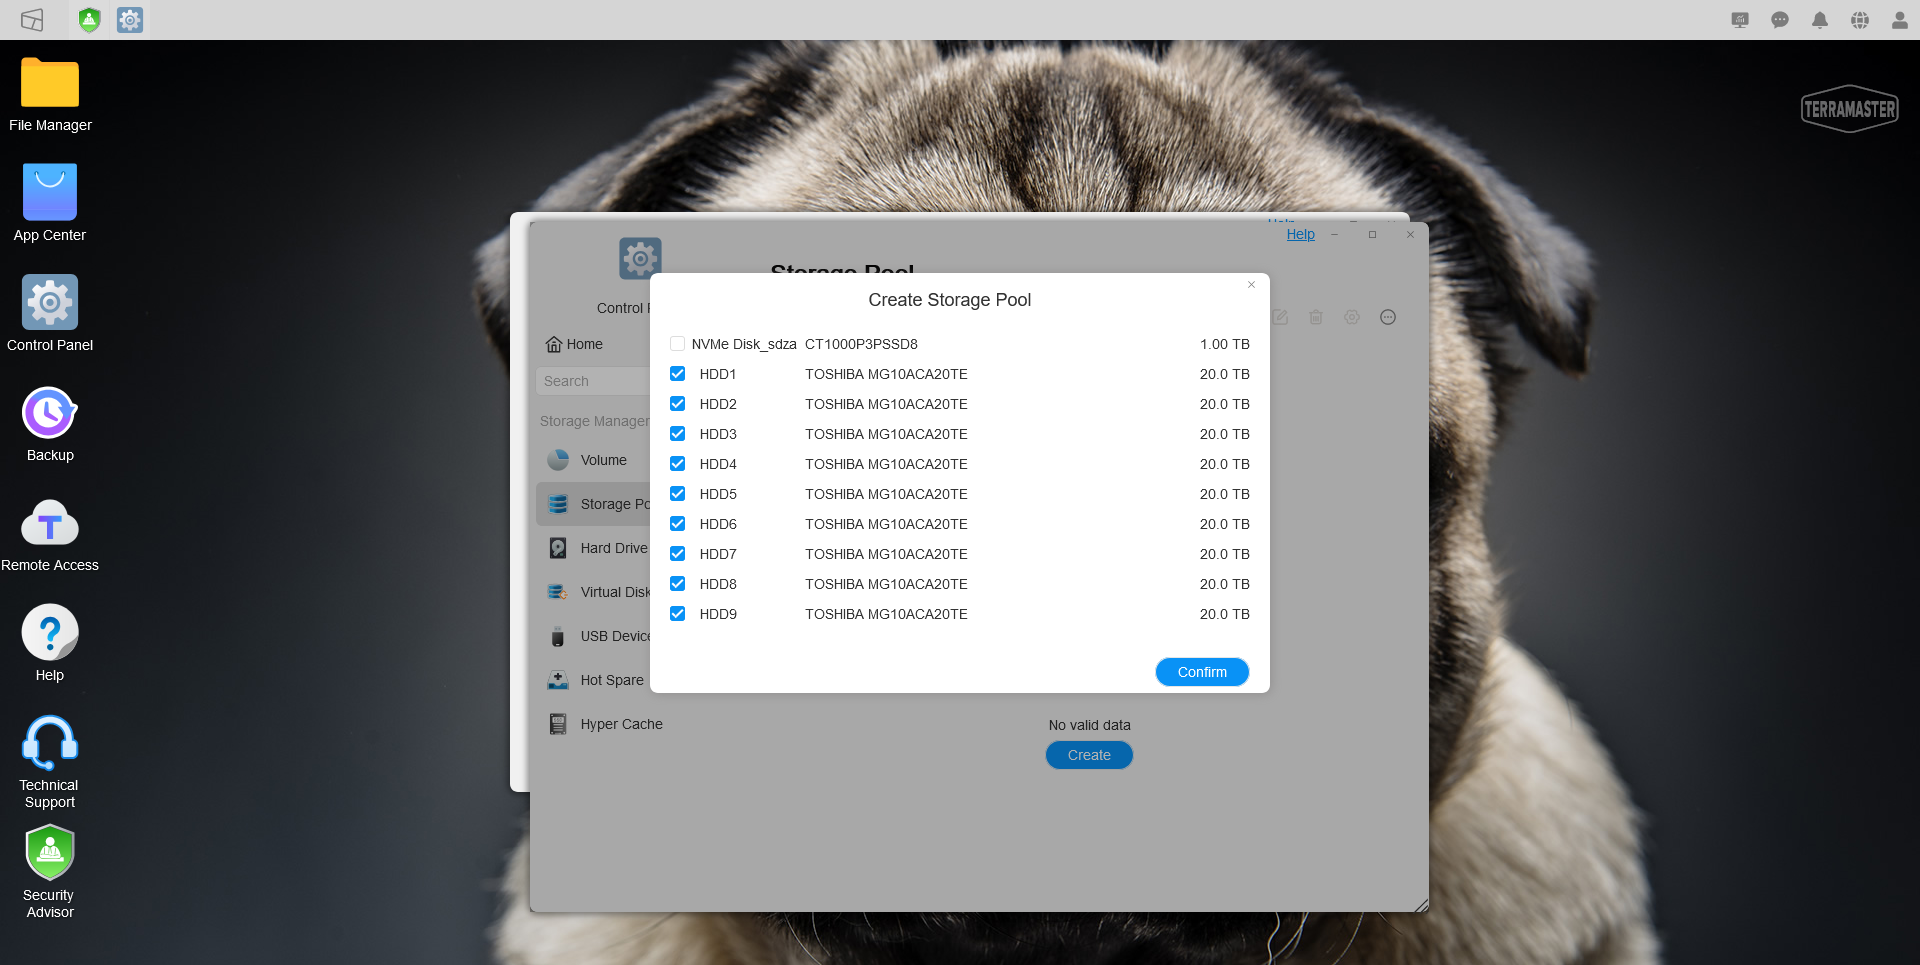Uncheck the HDD9 checkbox
The width and height of the screenshot is (1920, 965).
coord(677,614)
